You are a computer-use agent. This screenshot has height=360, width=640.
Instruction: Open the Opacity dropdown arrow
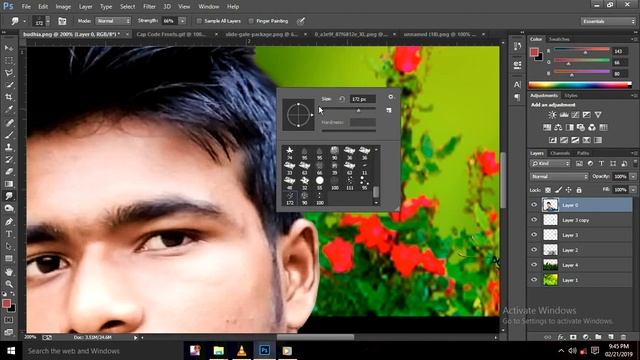633,176
